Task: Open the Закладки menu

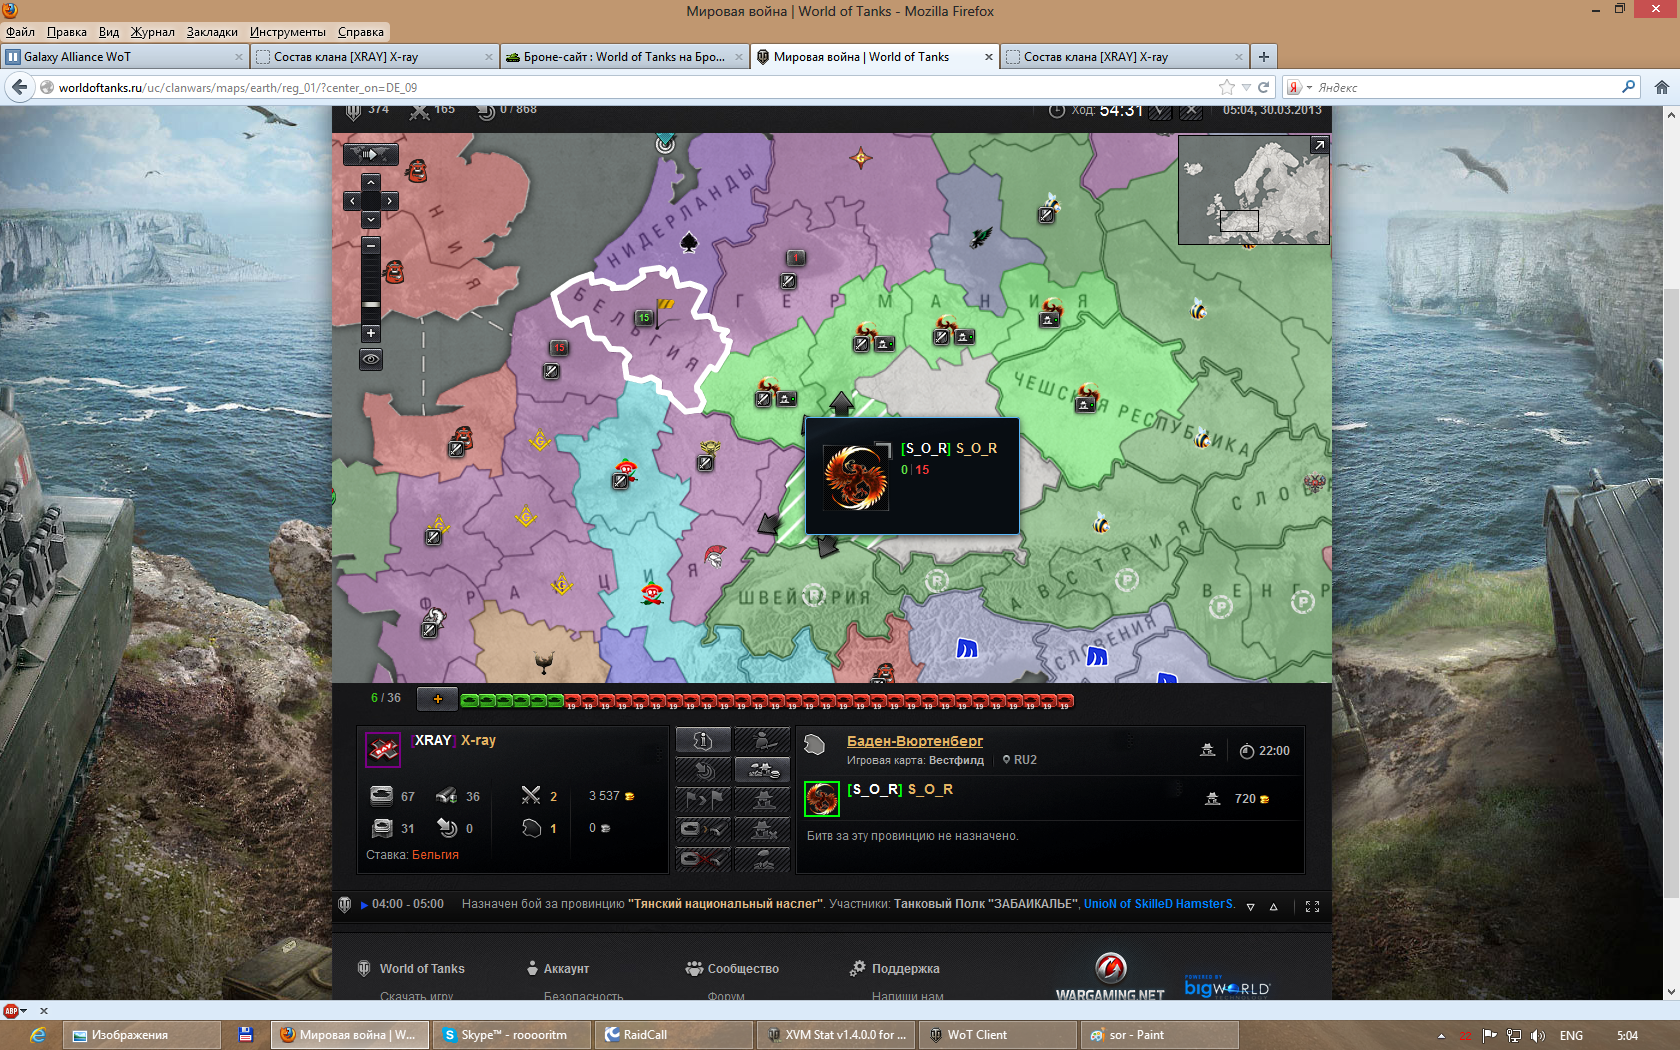Action: coord(212,32)
